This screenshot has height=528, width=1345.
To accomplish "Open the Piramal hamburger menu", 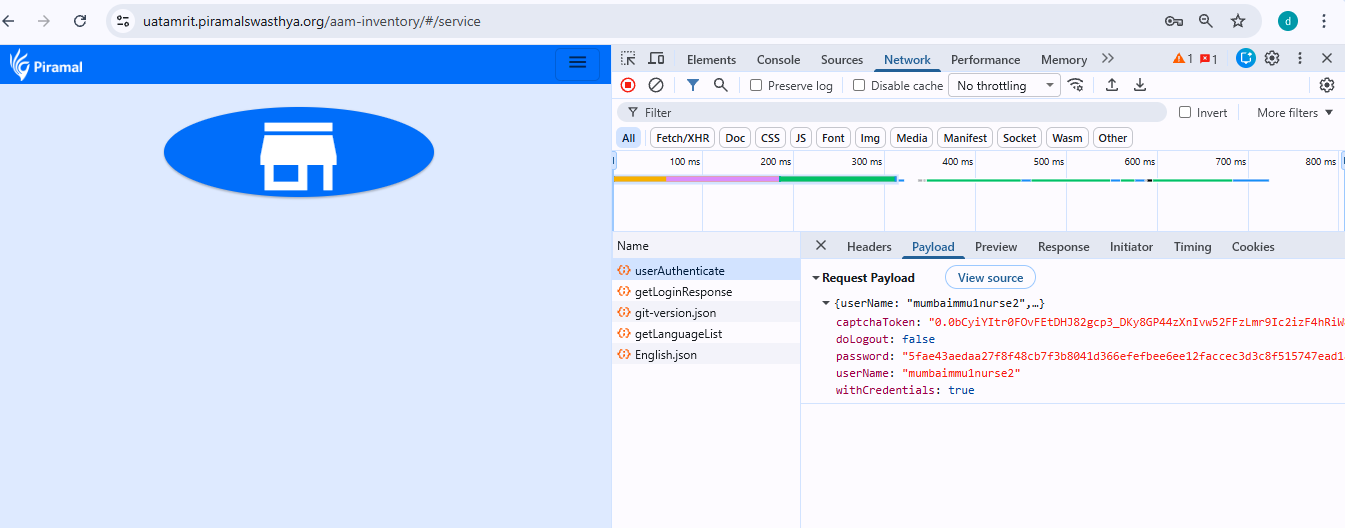I will 577,63.
